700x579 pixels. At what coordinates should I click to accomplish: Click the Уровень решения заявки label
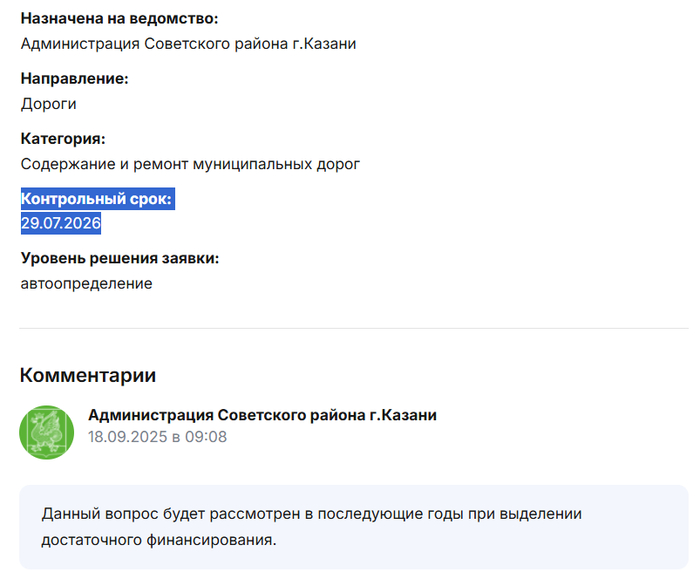pyautogui.click(x=120, y=259)
